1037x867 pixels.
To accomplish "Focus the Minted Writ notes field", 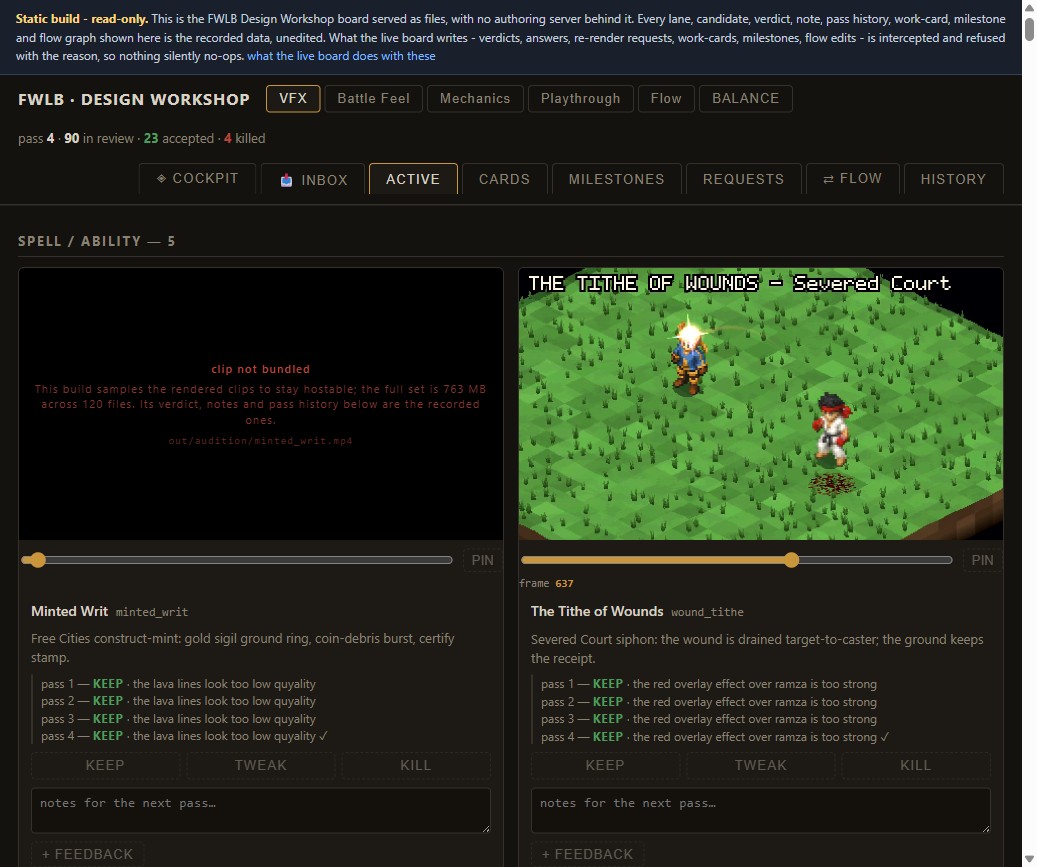I will (261, 810).
